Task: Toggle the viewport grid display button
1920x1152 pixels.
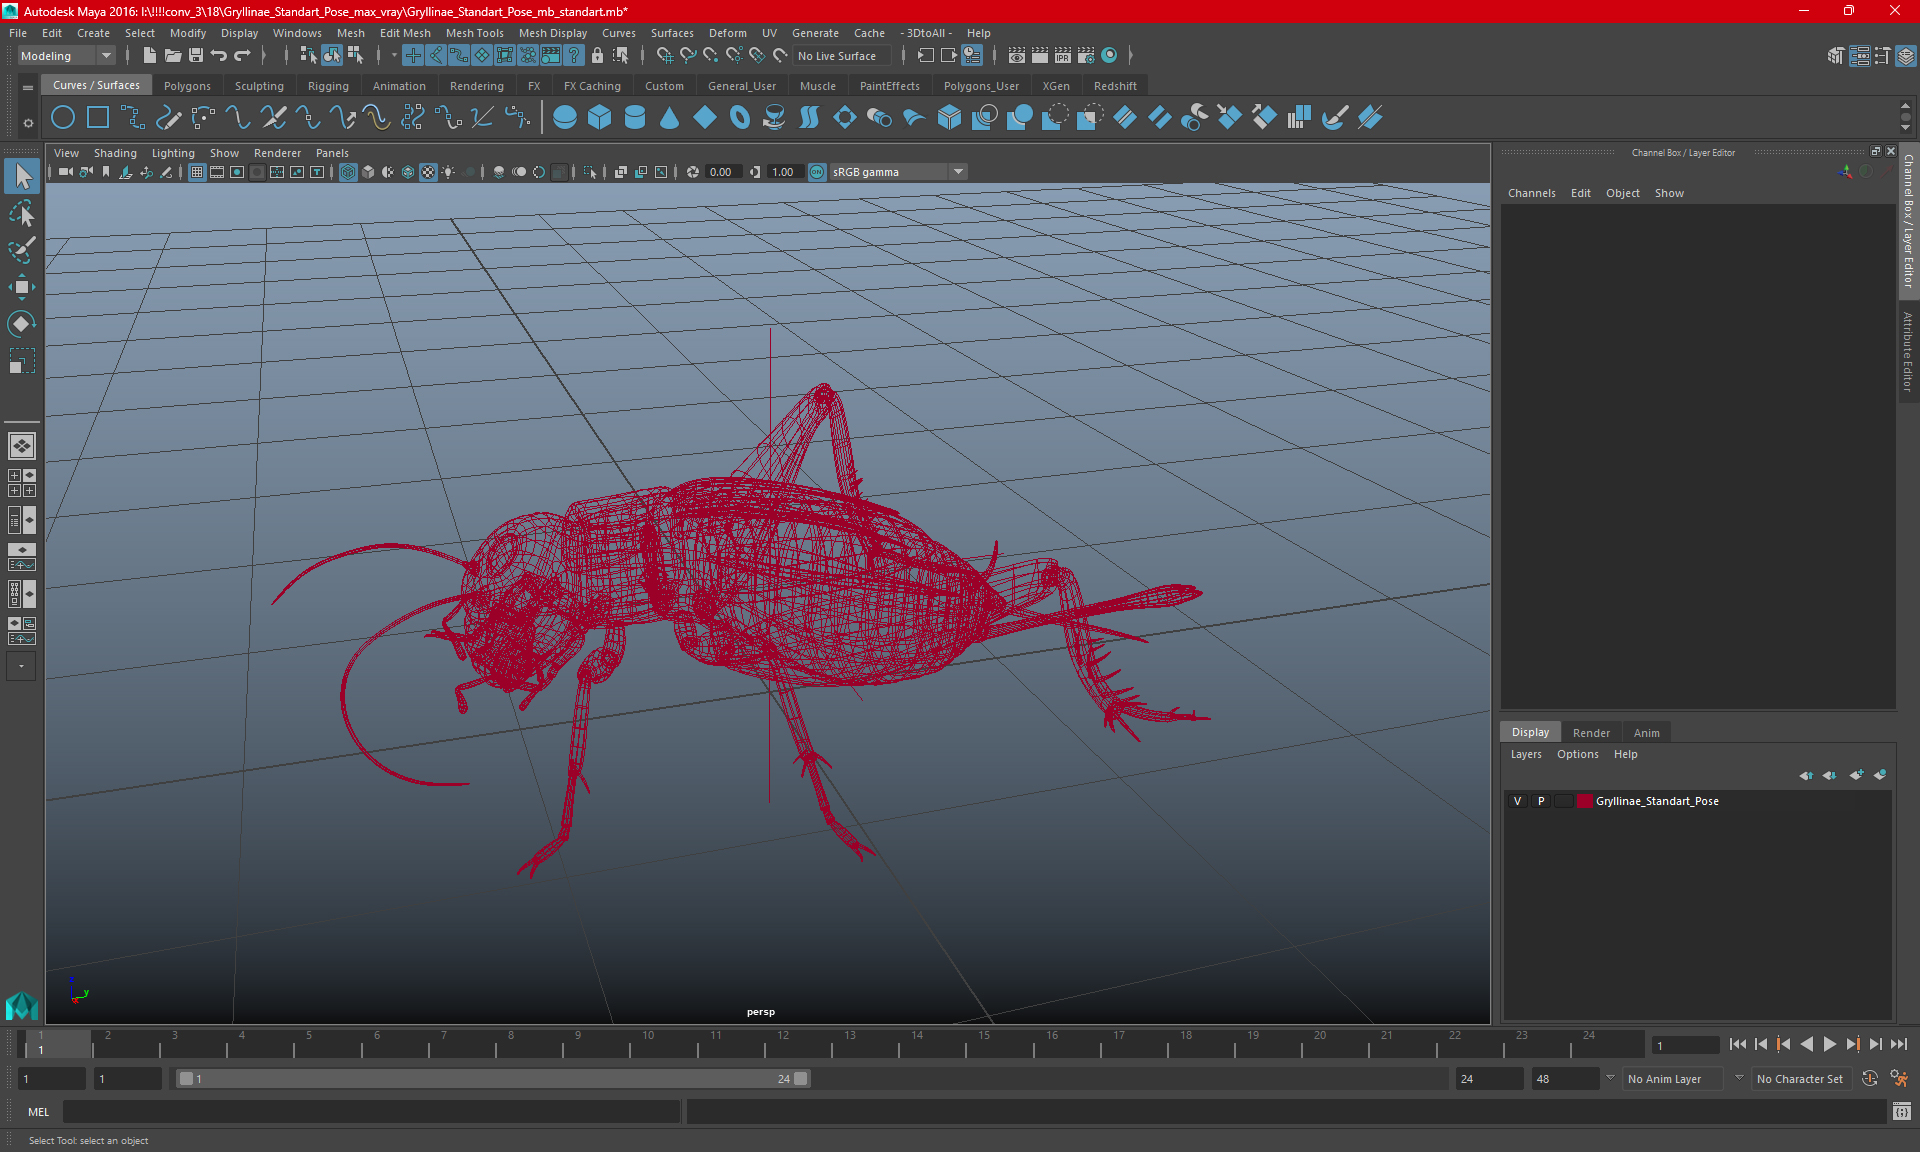Action: pyautogui.click(x=197, y=172)
